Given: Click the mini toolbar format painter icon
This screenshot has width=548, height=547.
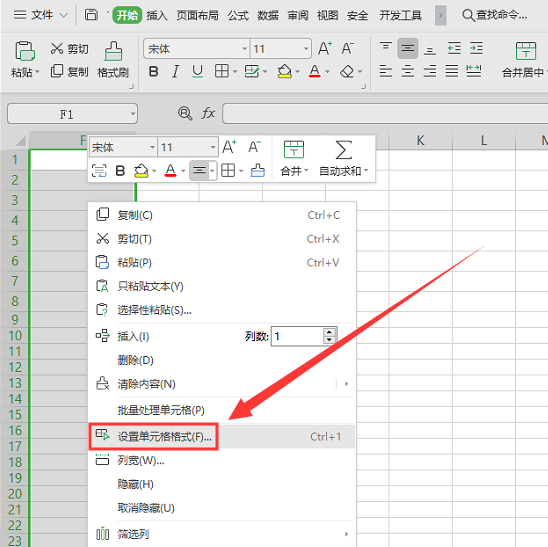Looking at the screenshot, I should point(258,171).
